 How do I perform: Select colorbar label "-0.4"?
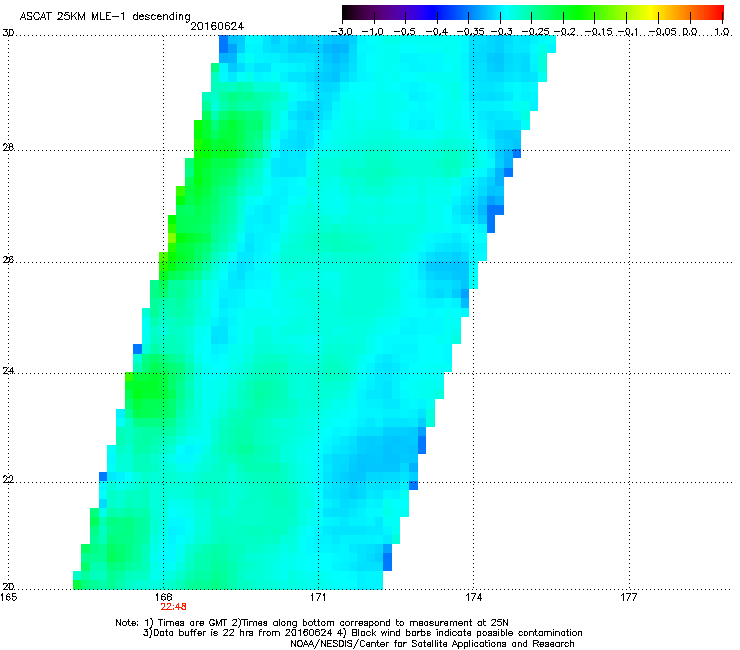(437, 32)
